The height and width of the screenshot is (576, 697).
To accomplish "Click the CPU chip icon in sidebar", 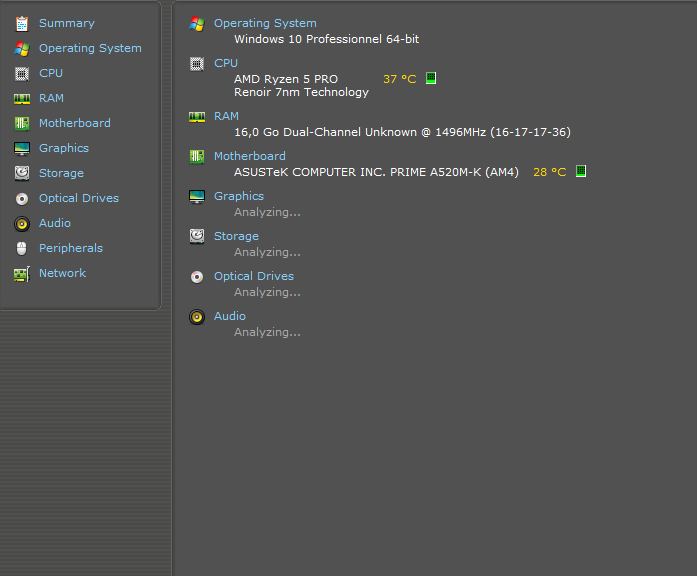I will 21,73.
